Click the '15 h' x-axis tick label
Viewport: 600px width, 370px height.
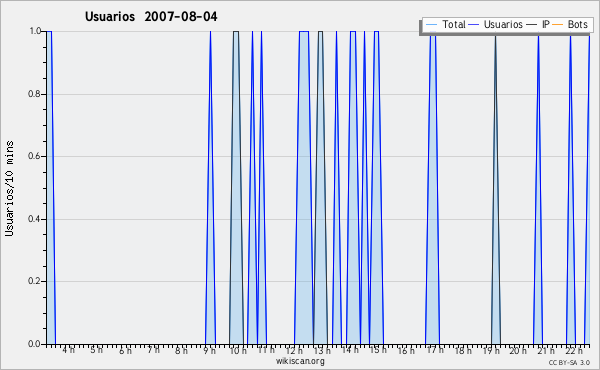379,350
